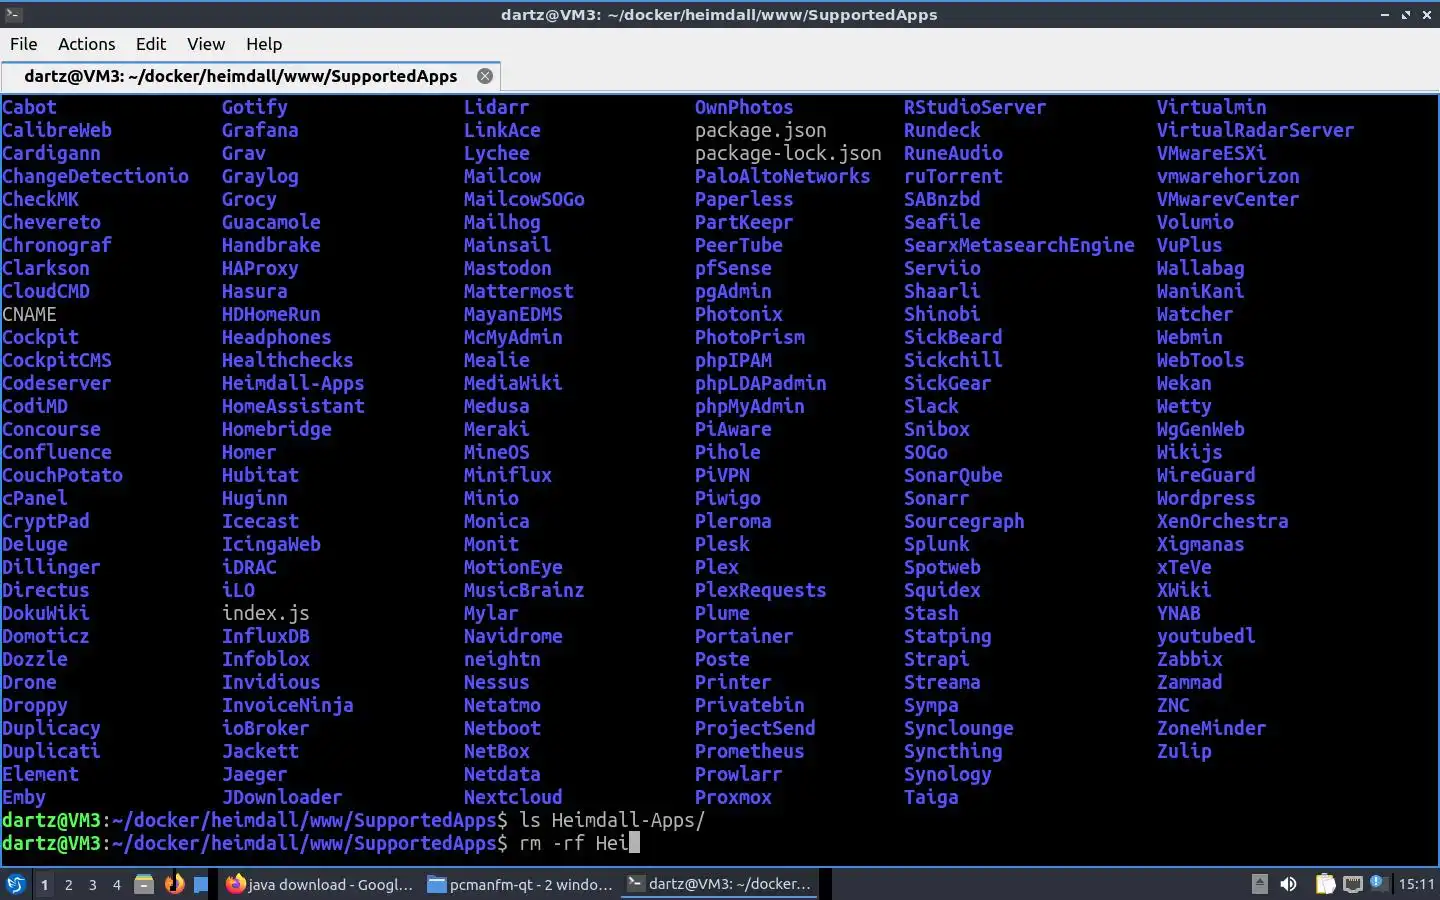Open the View menu
Image resolution: width=1440 pixels, height=900 pixels.
click(x=206, y=44)
